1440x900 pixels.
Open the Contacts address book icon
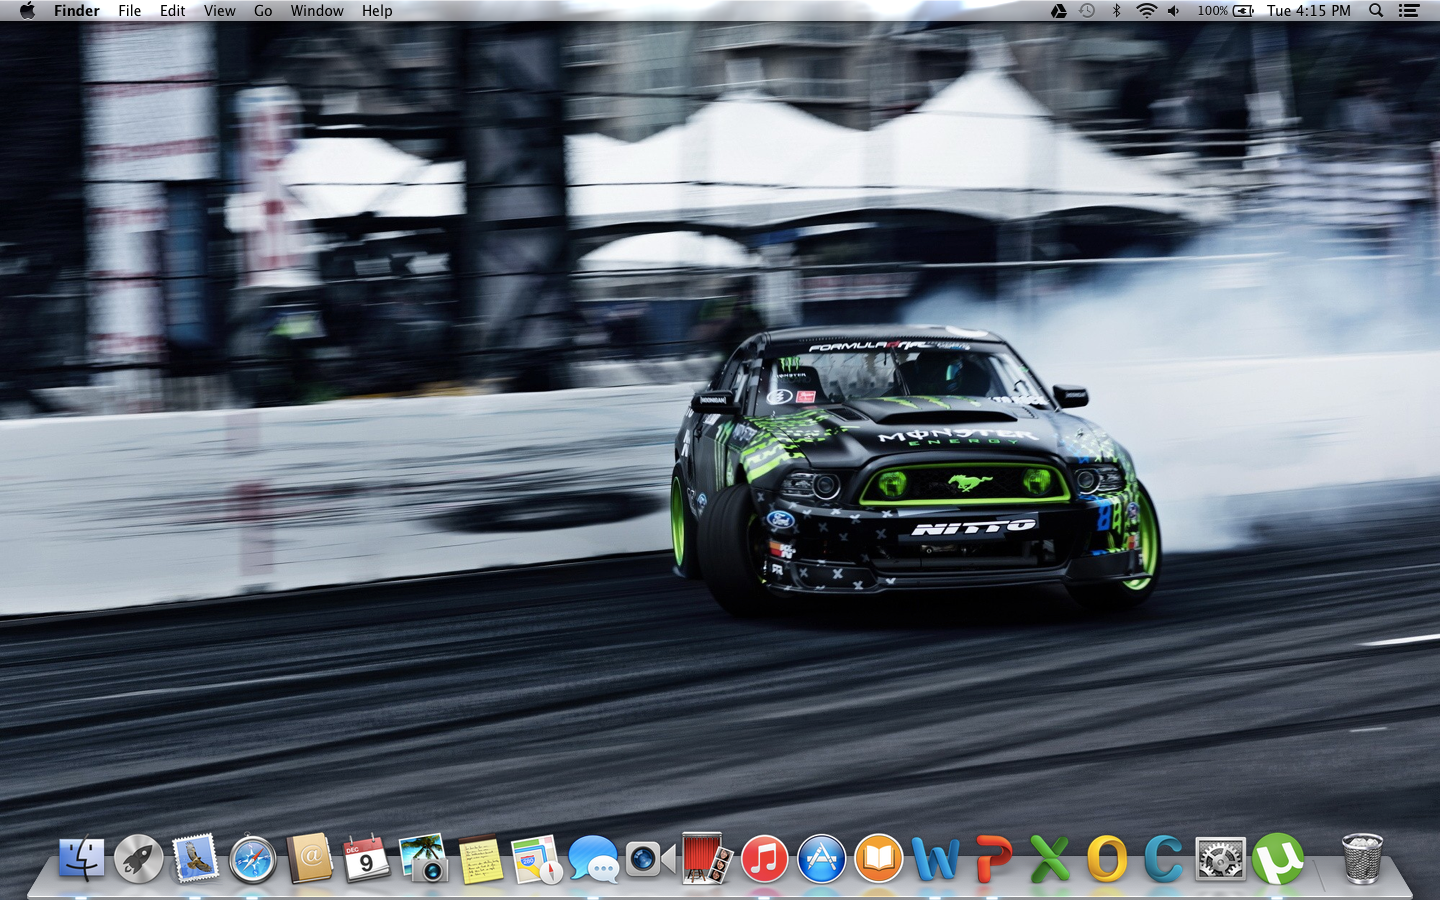click(310, 859)
